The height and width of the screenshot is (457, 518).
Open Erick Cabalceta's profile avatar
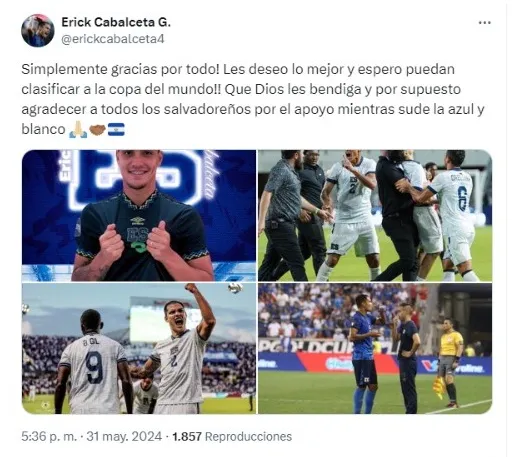(38, 31)
